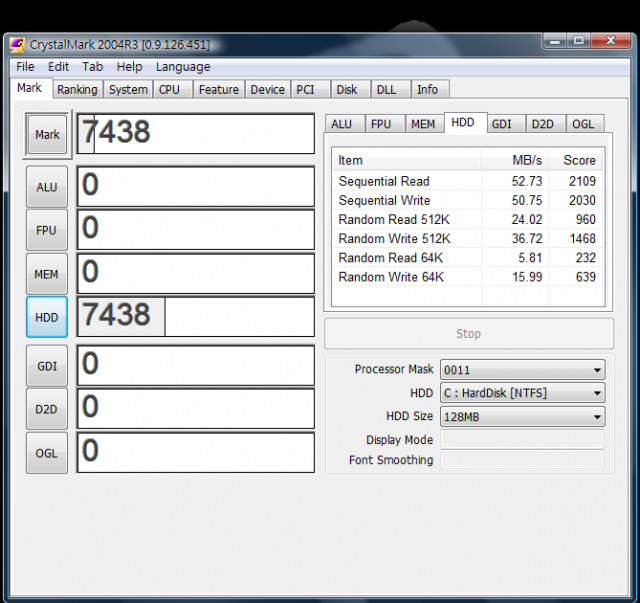Switch to the PCI tab
Viewport: 640px width, 603px height.
310,89
